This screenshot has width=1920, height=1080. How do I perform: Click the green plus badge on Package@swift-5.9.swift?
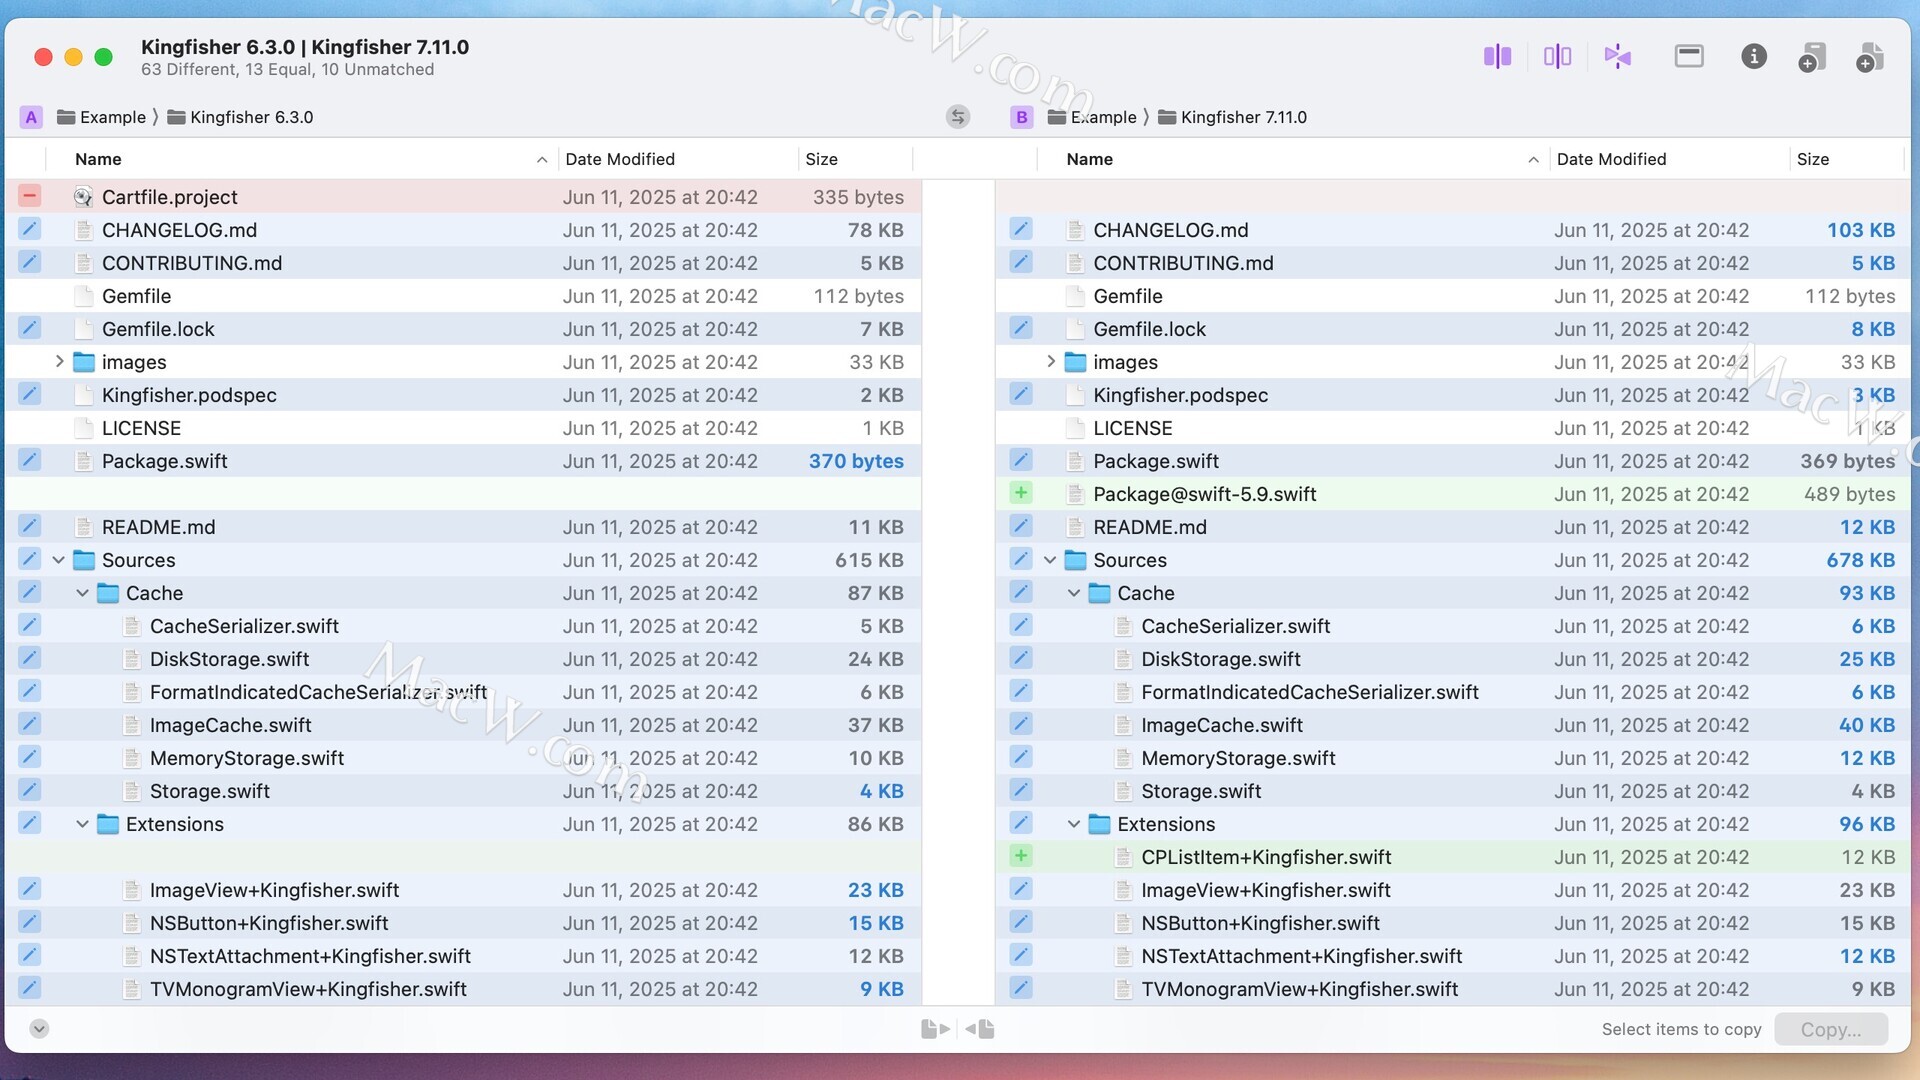[1020, 493]
